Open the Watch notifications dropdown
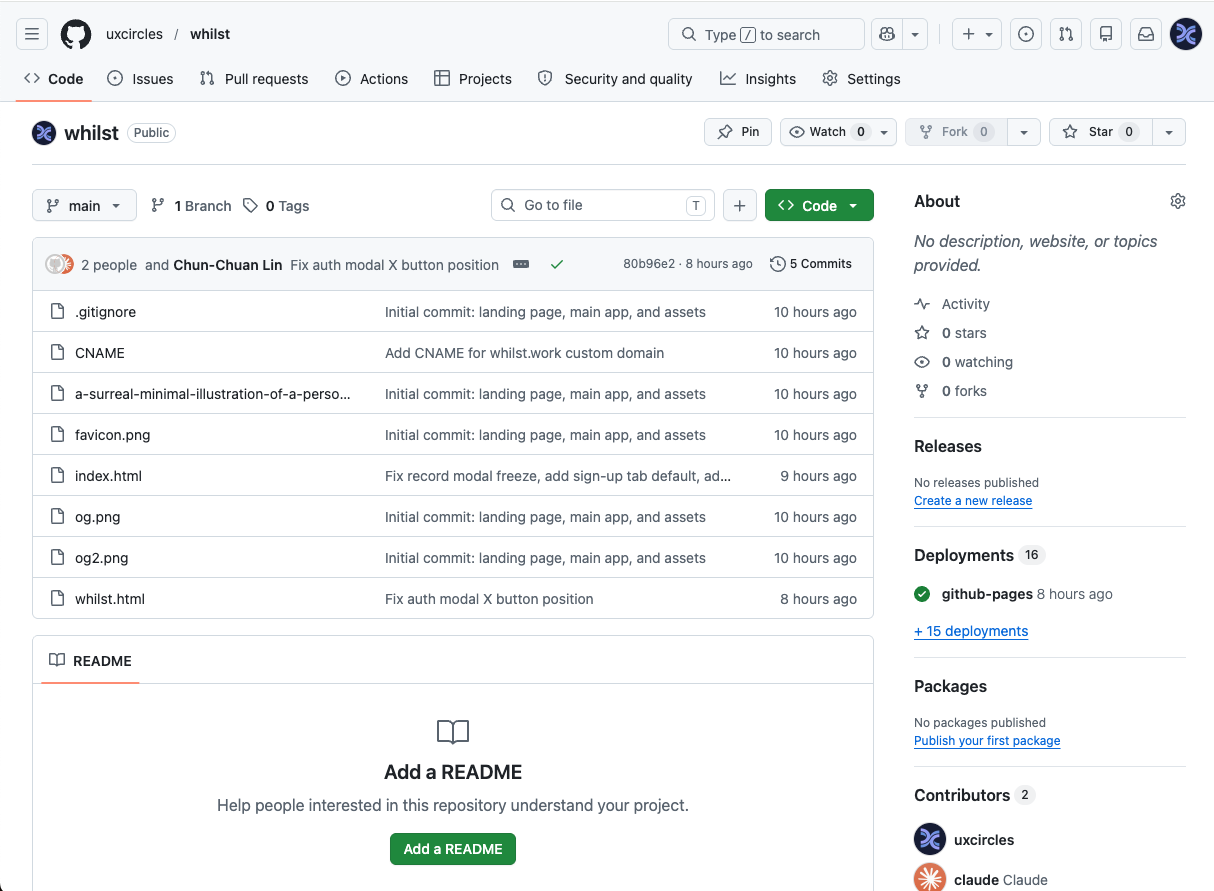Screen dimensions: 1214x891 pos(839,132)
